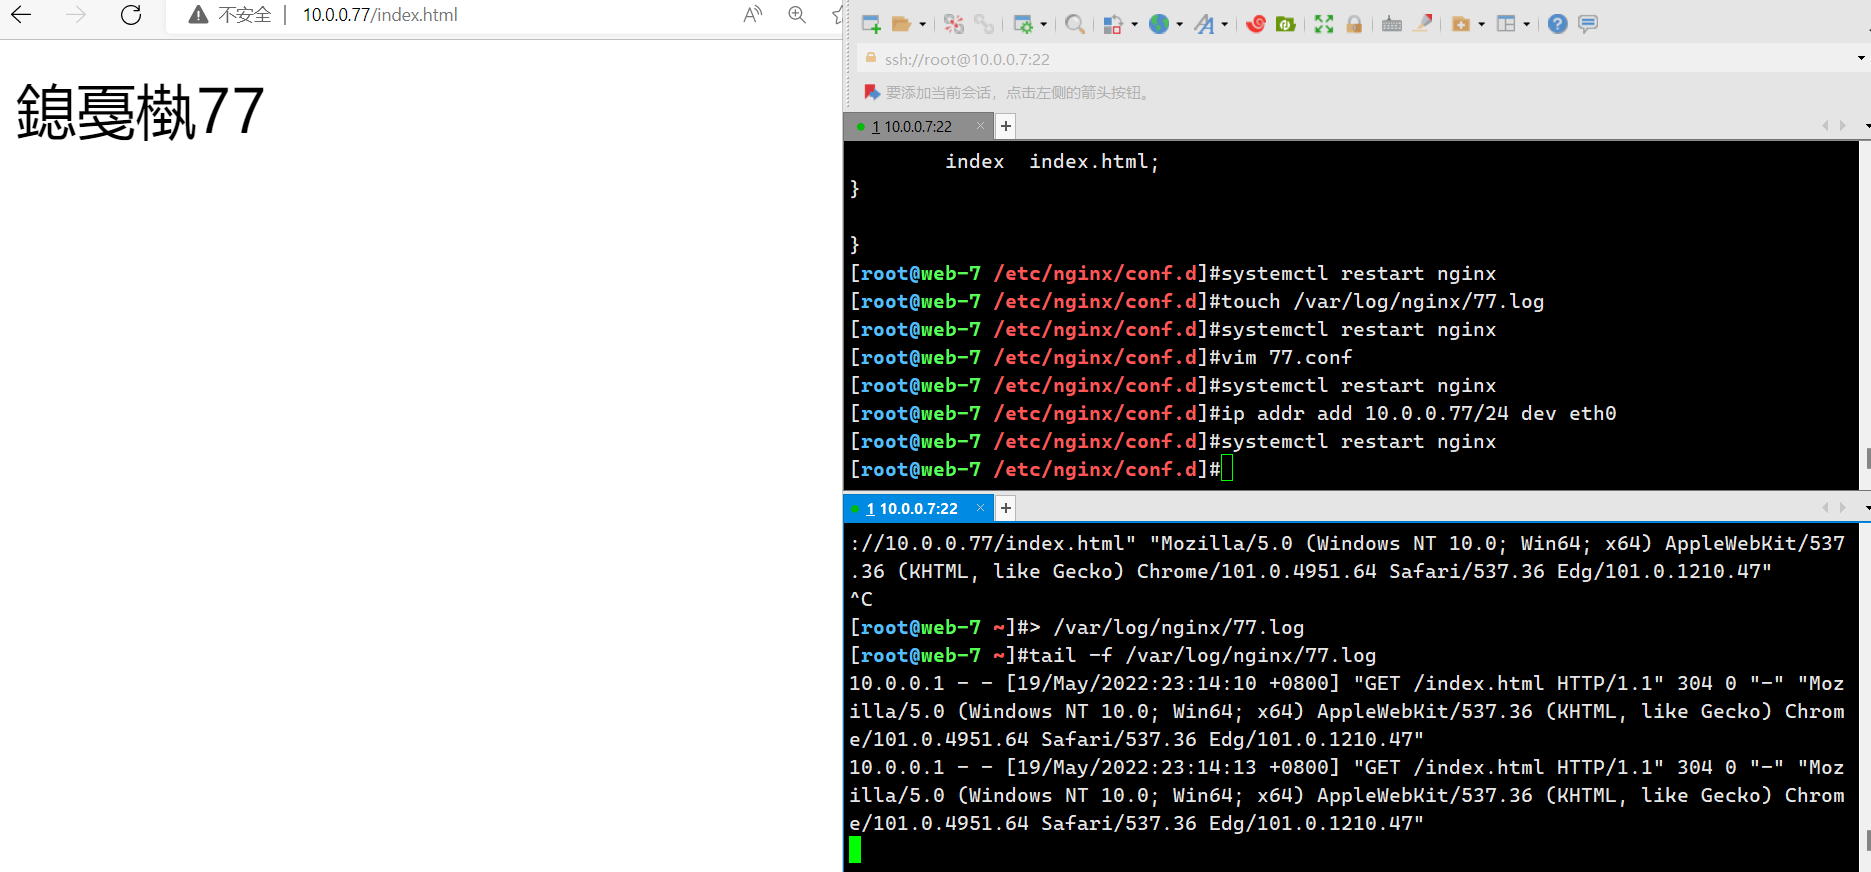Expand the folder-plus dropdown arrow
This screenshot has width=1871, height=872.
point(1481,24)
